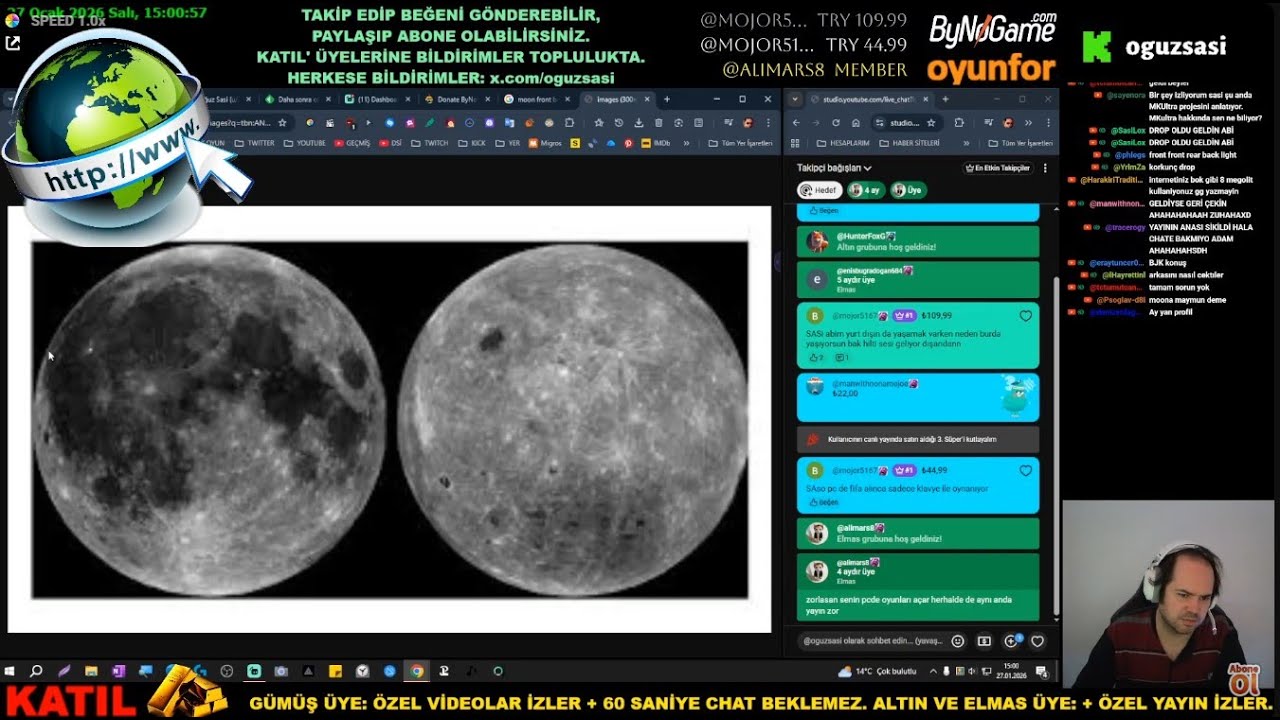Open profile avatar in chat browser toolbar
This screenshot has width=1280, height=720.
(x=1008, y=123)
